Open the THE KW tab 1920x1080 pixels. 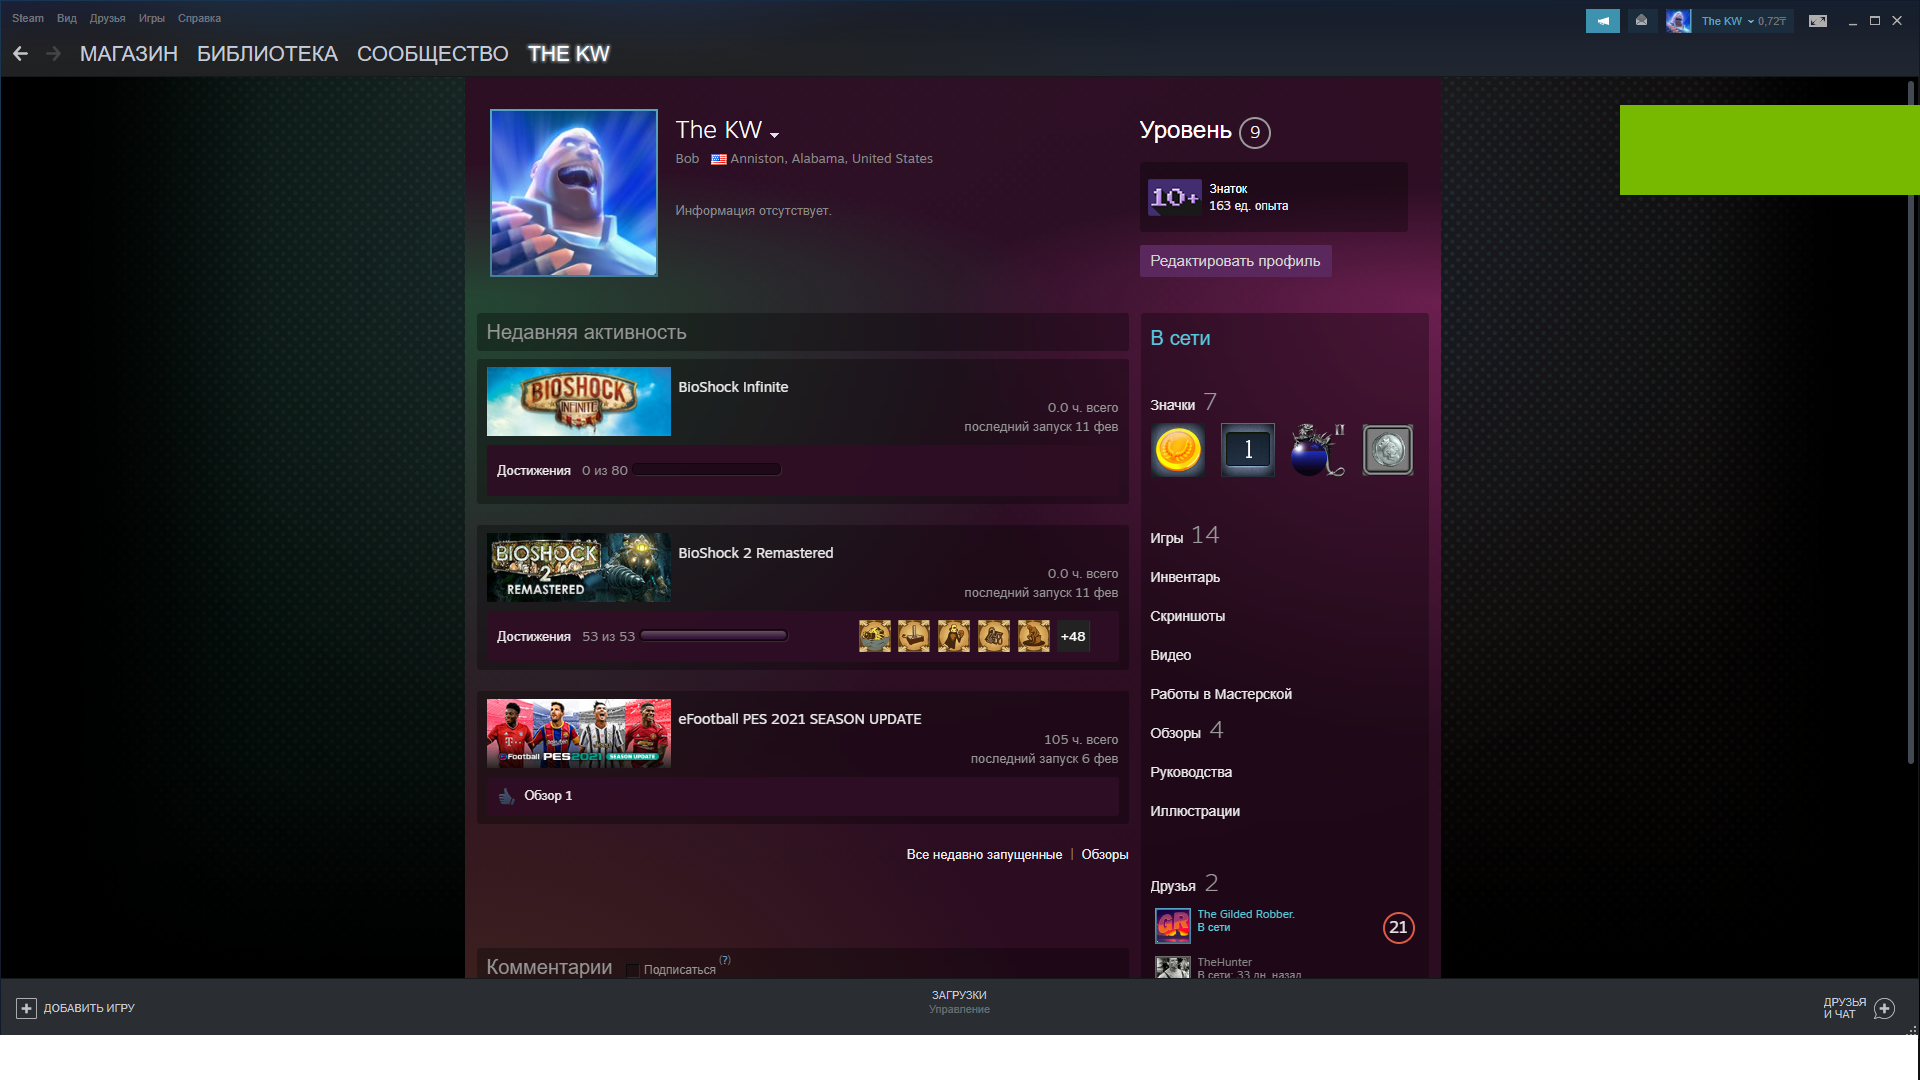(569, 54)
